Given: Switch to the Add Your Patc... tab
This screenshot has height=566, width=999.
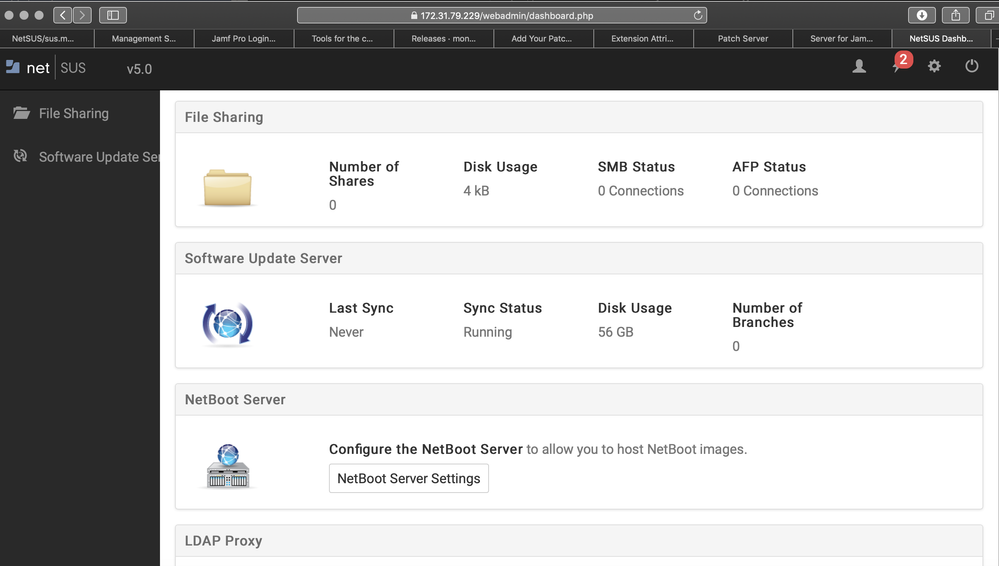Looking at the screenshot, I should tap(542, 38).
